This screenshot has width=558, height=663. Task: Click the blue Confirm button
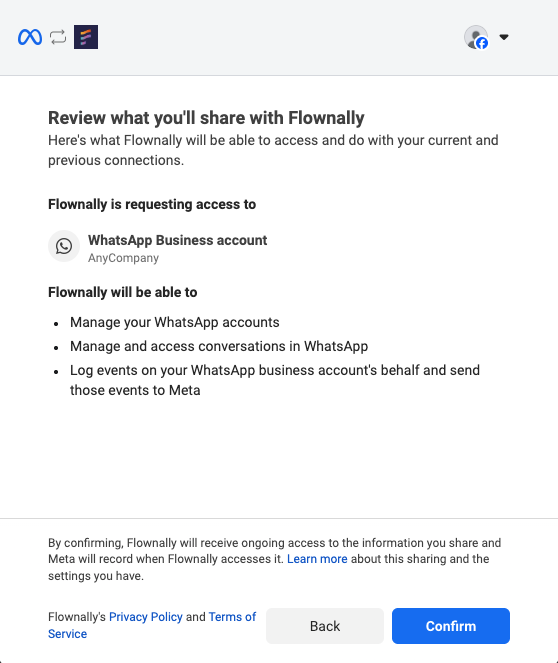pyautogui.click(x=451, y=626)
